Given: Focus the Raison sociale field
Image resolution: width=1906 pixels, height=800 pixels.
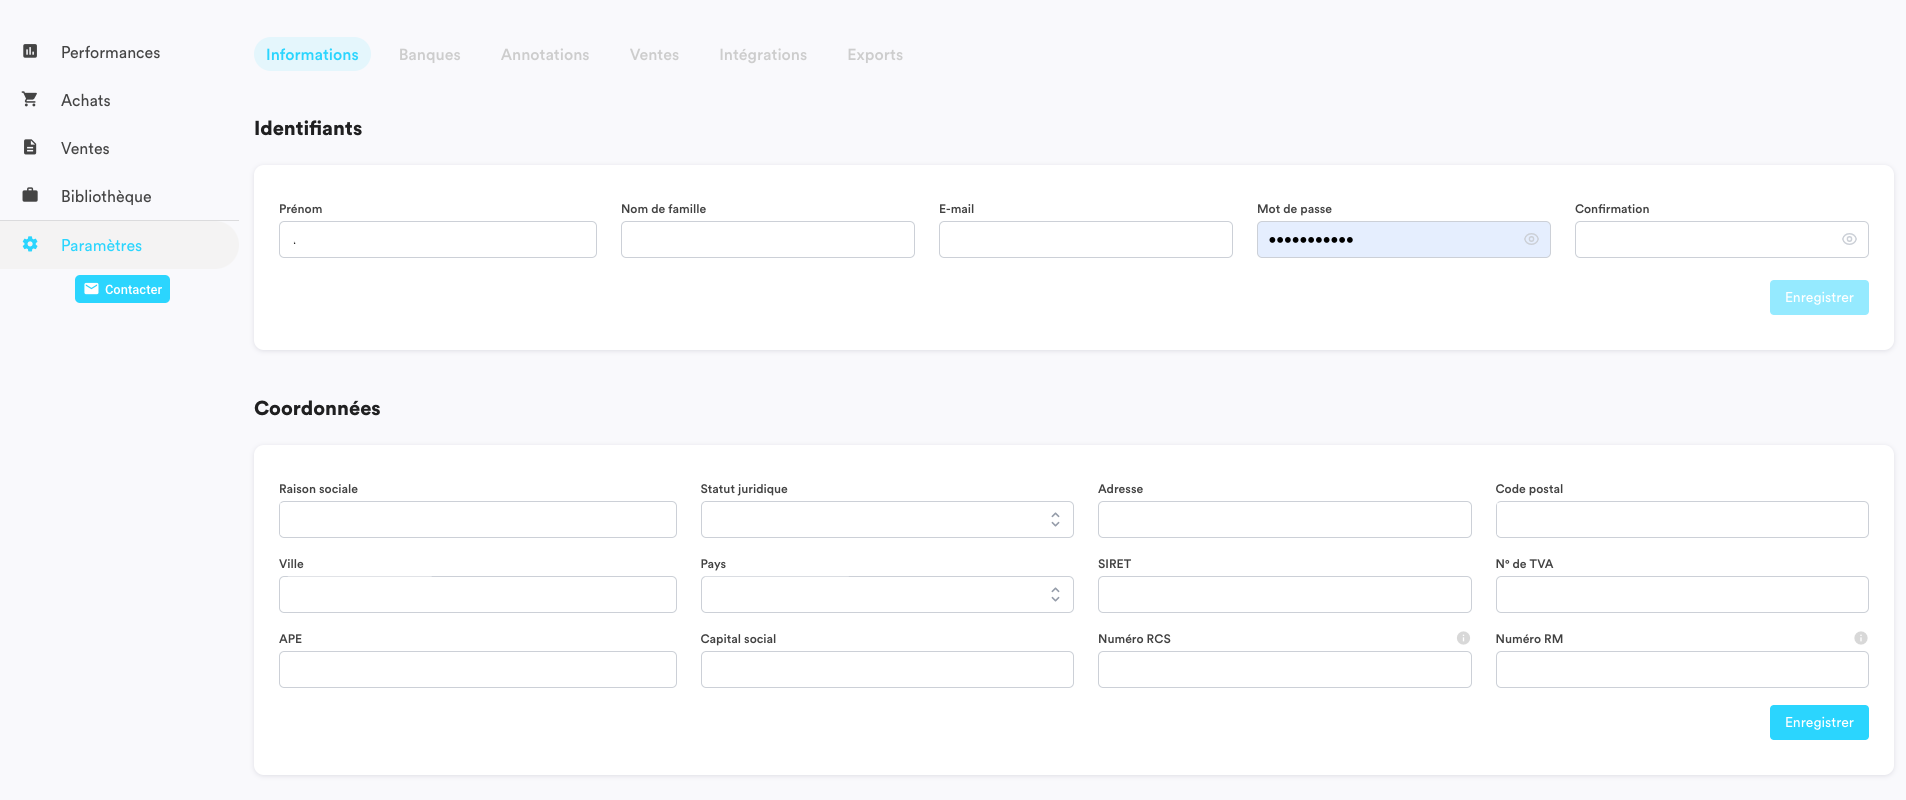Looking at the screenshot, I should [x=478, y=519].
